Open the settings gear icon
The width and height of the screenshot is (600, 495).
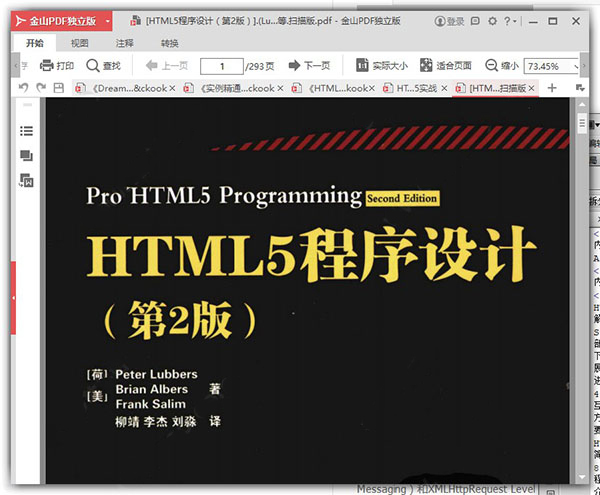pos(492,21)
